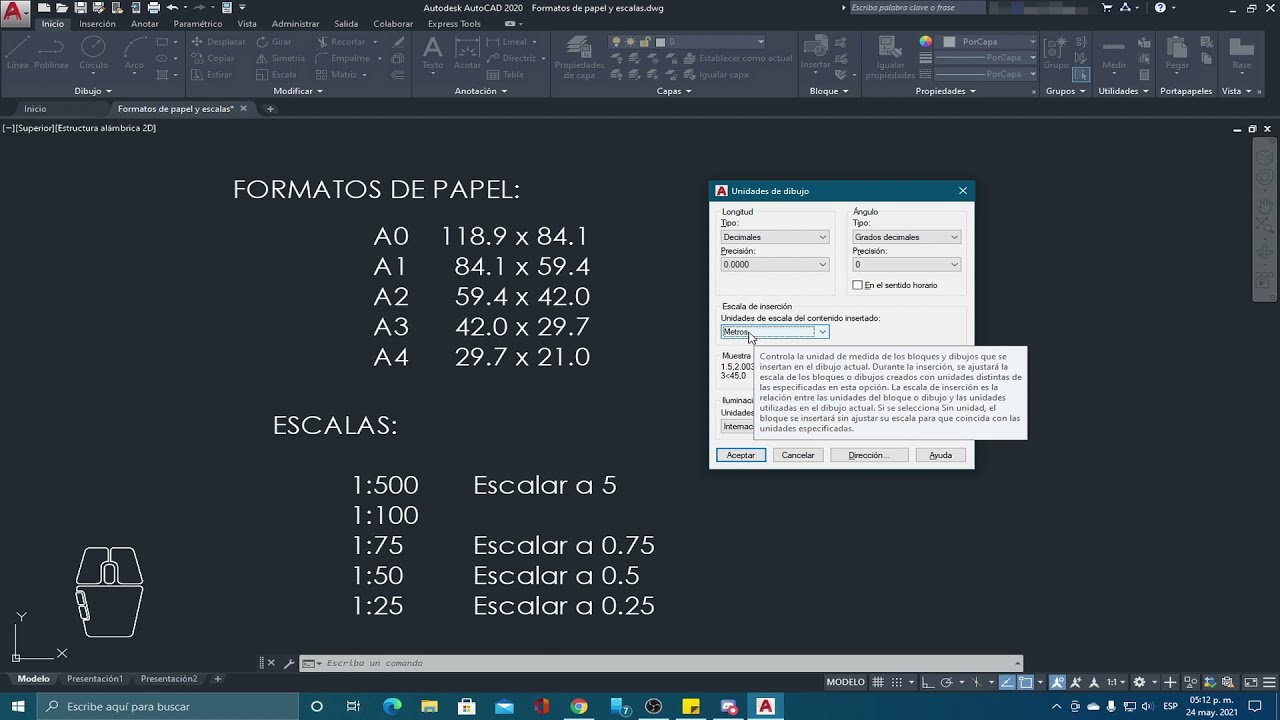Toggle ortho mode in status bar
The width and height of the screenshot is (1280, 720).
click(x=928, y=682)
